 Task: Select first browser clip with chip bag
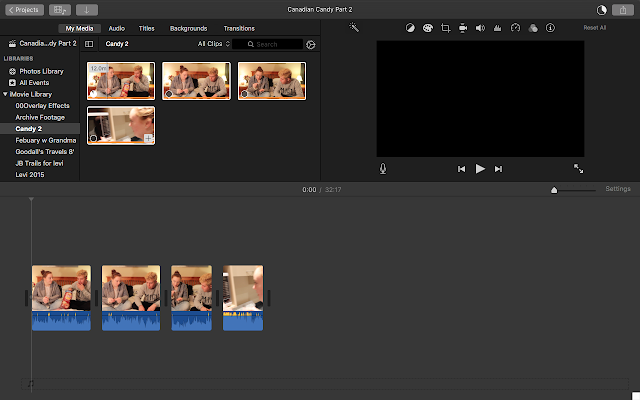[x=121, y=81]
